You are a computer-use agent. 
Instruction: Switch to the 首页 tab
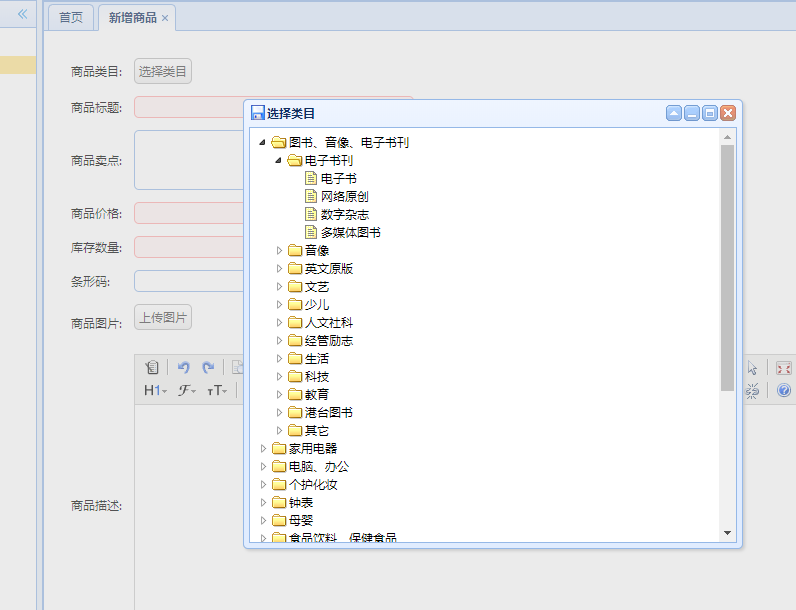[x=71, y=18]
